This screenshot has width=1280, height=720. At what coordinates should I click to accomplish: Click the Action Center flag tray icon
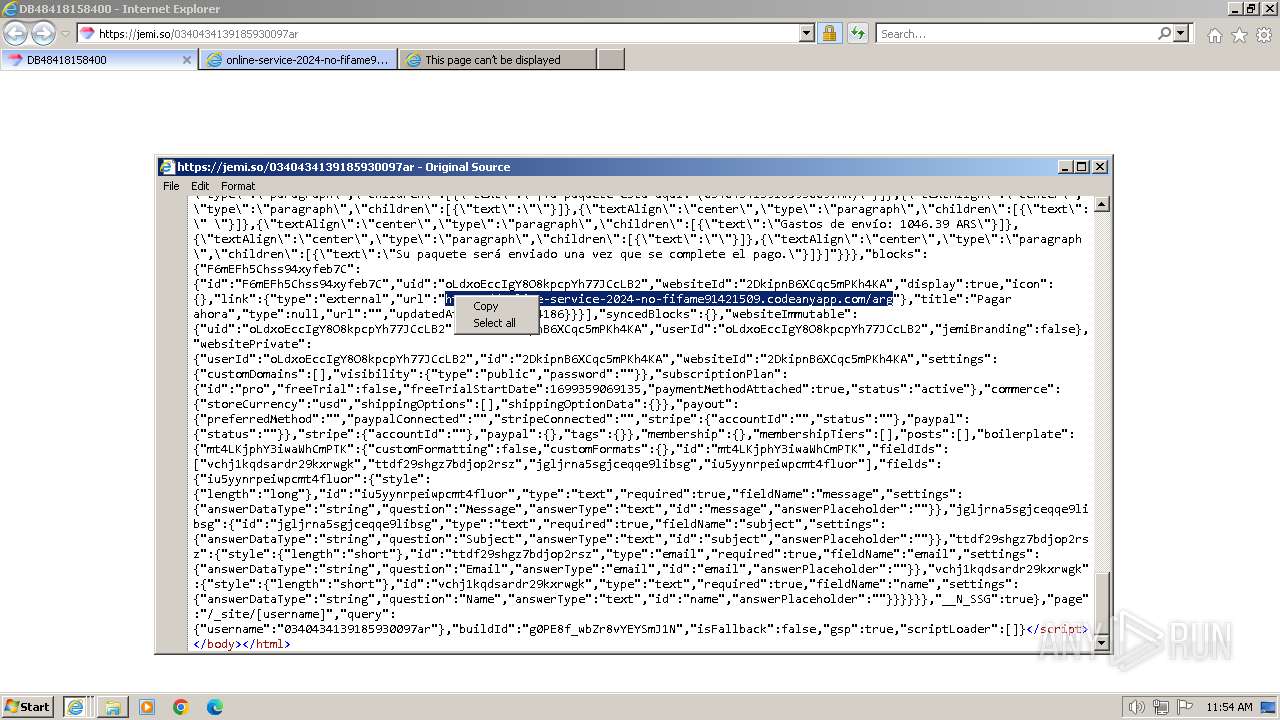tap(1185, 707)
